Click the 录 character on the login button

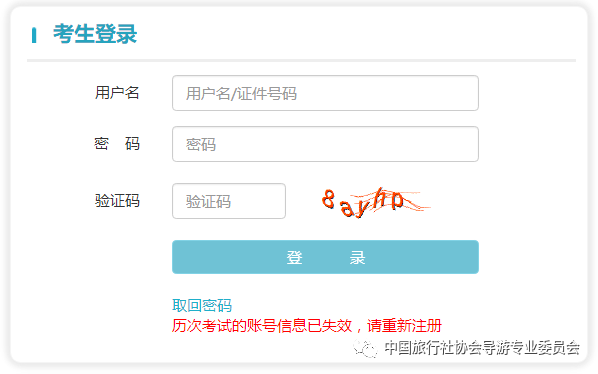pos(357,257)
